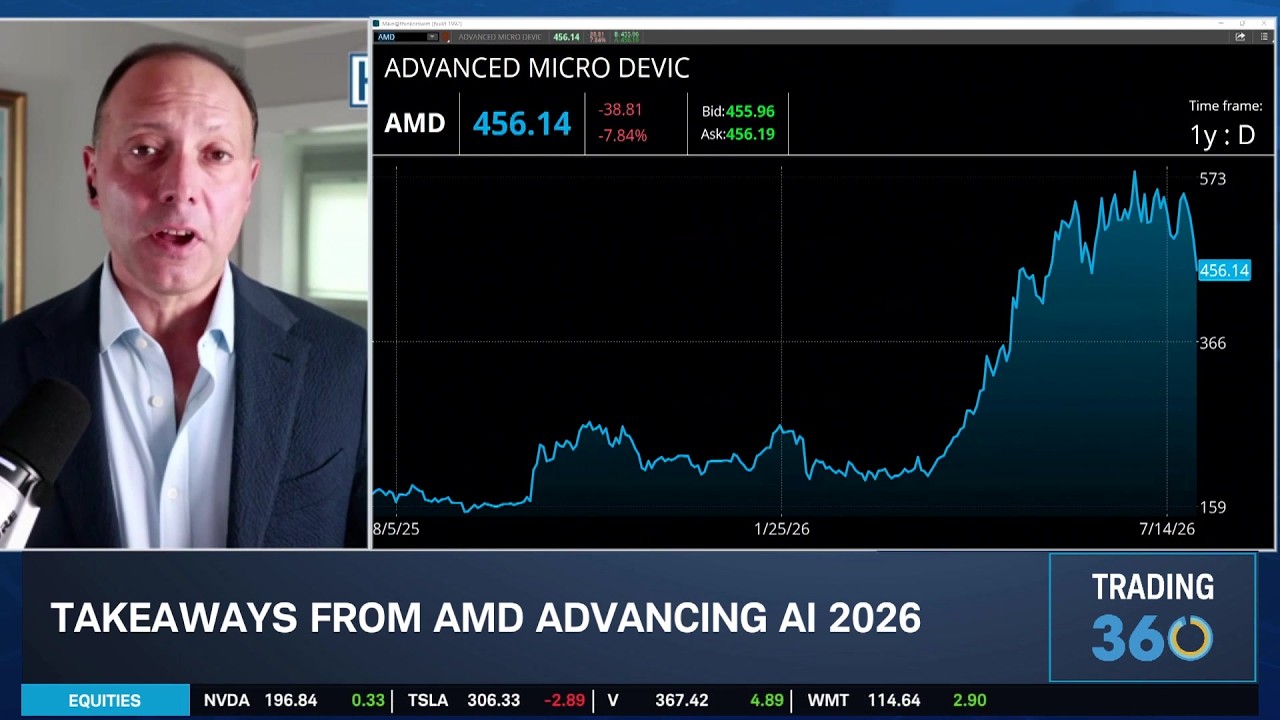Image resolution: width=1280 pixels, height=720 pixels.
Task: Click the 456.14 last price in top toolbar
Action: click(566, 37)
